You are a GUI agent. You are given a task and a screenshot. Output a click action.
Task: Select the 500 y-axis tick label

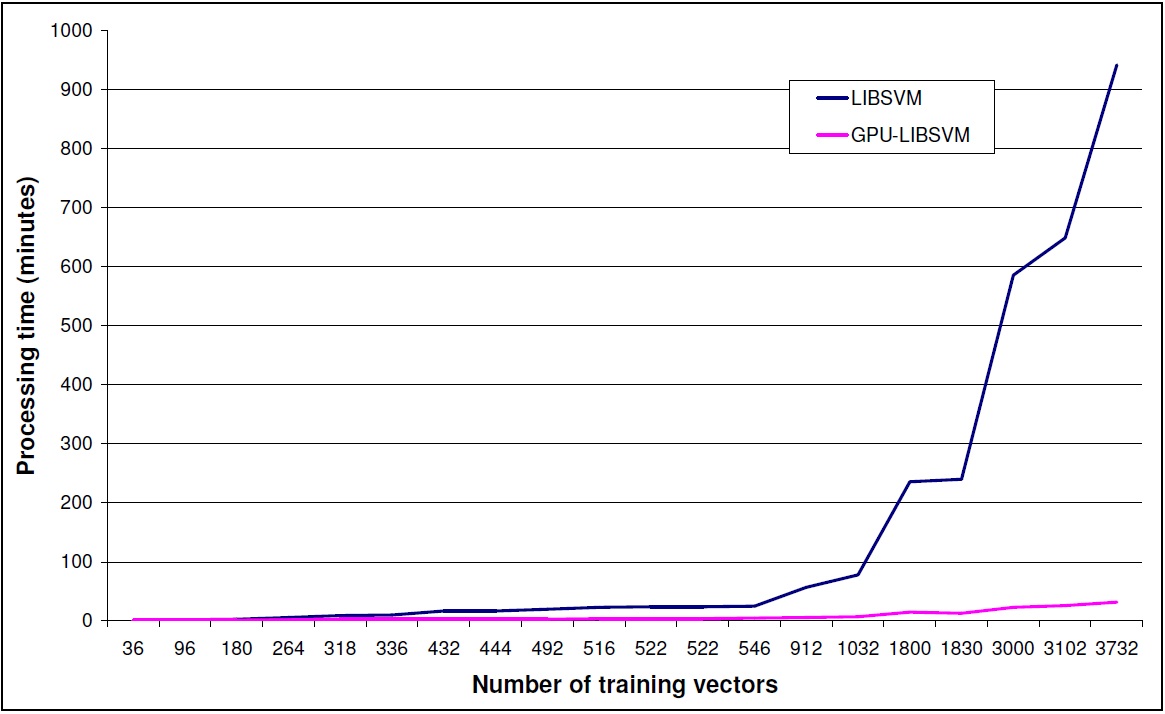[x=75, y=326]
